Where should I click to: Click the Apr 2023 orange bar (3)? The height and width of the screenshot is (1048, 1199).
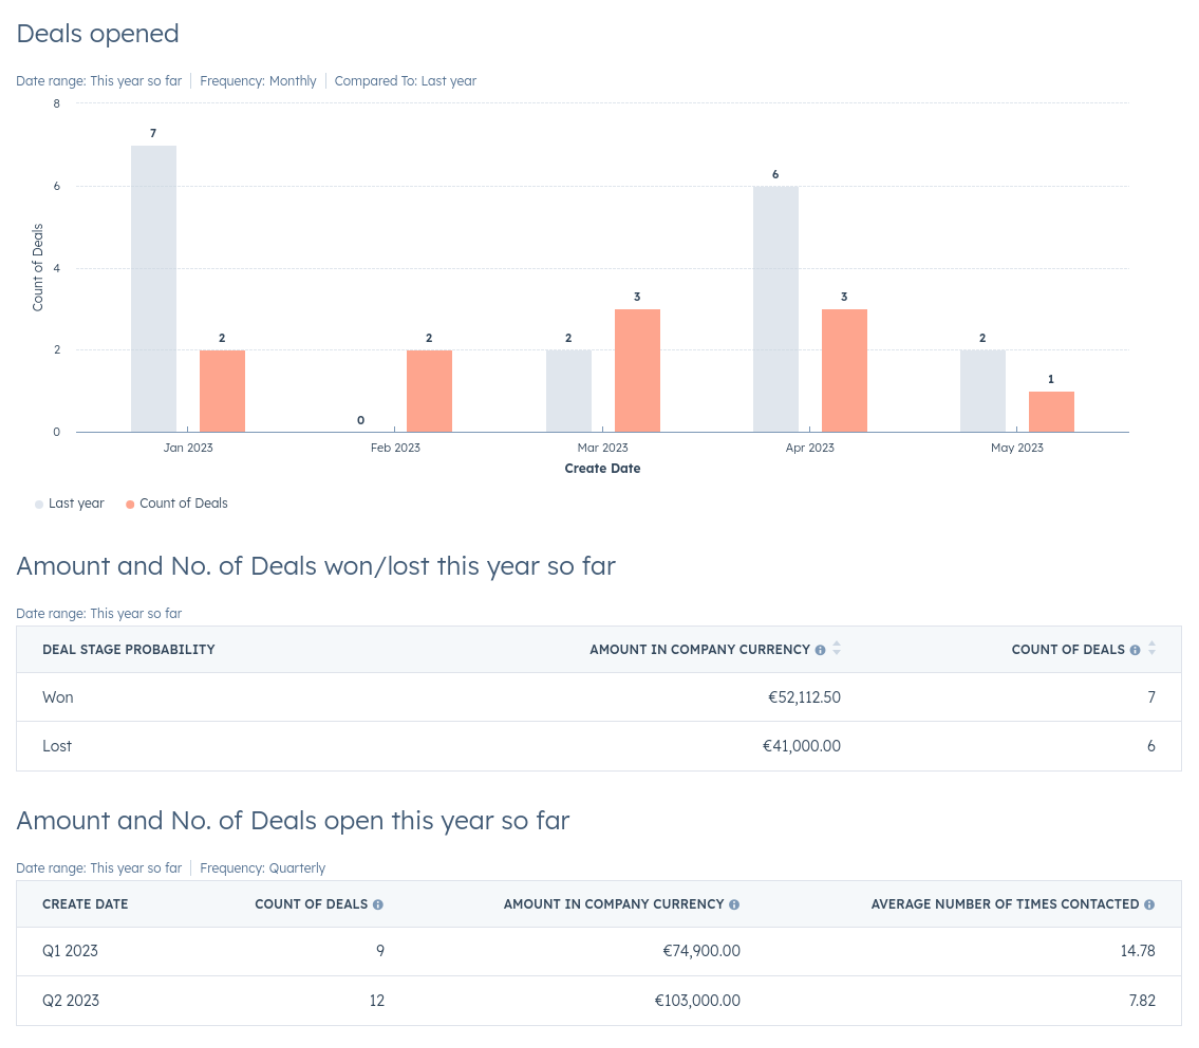point(845,371)
